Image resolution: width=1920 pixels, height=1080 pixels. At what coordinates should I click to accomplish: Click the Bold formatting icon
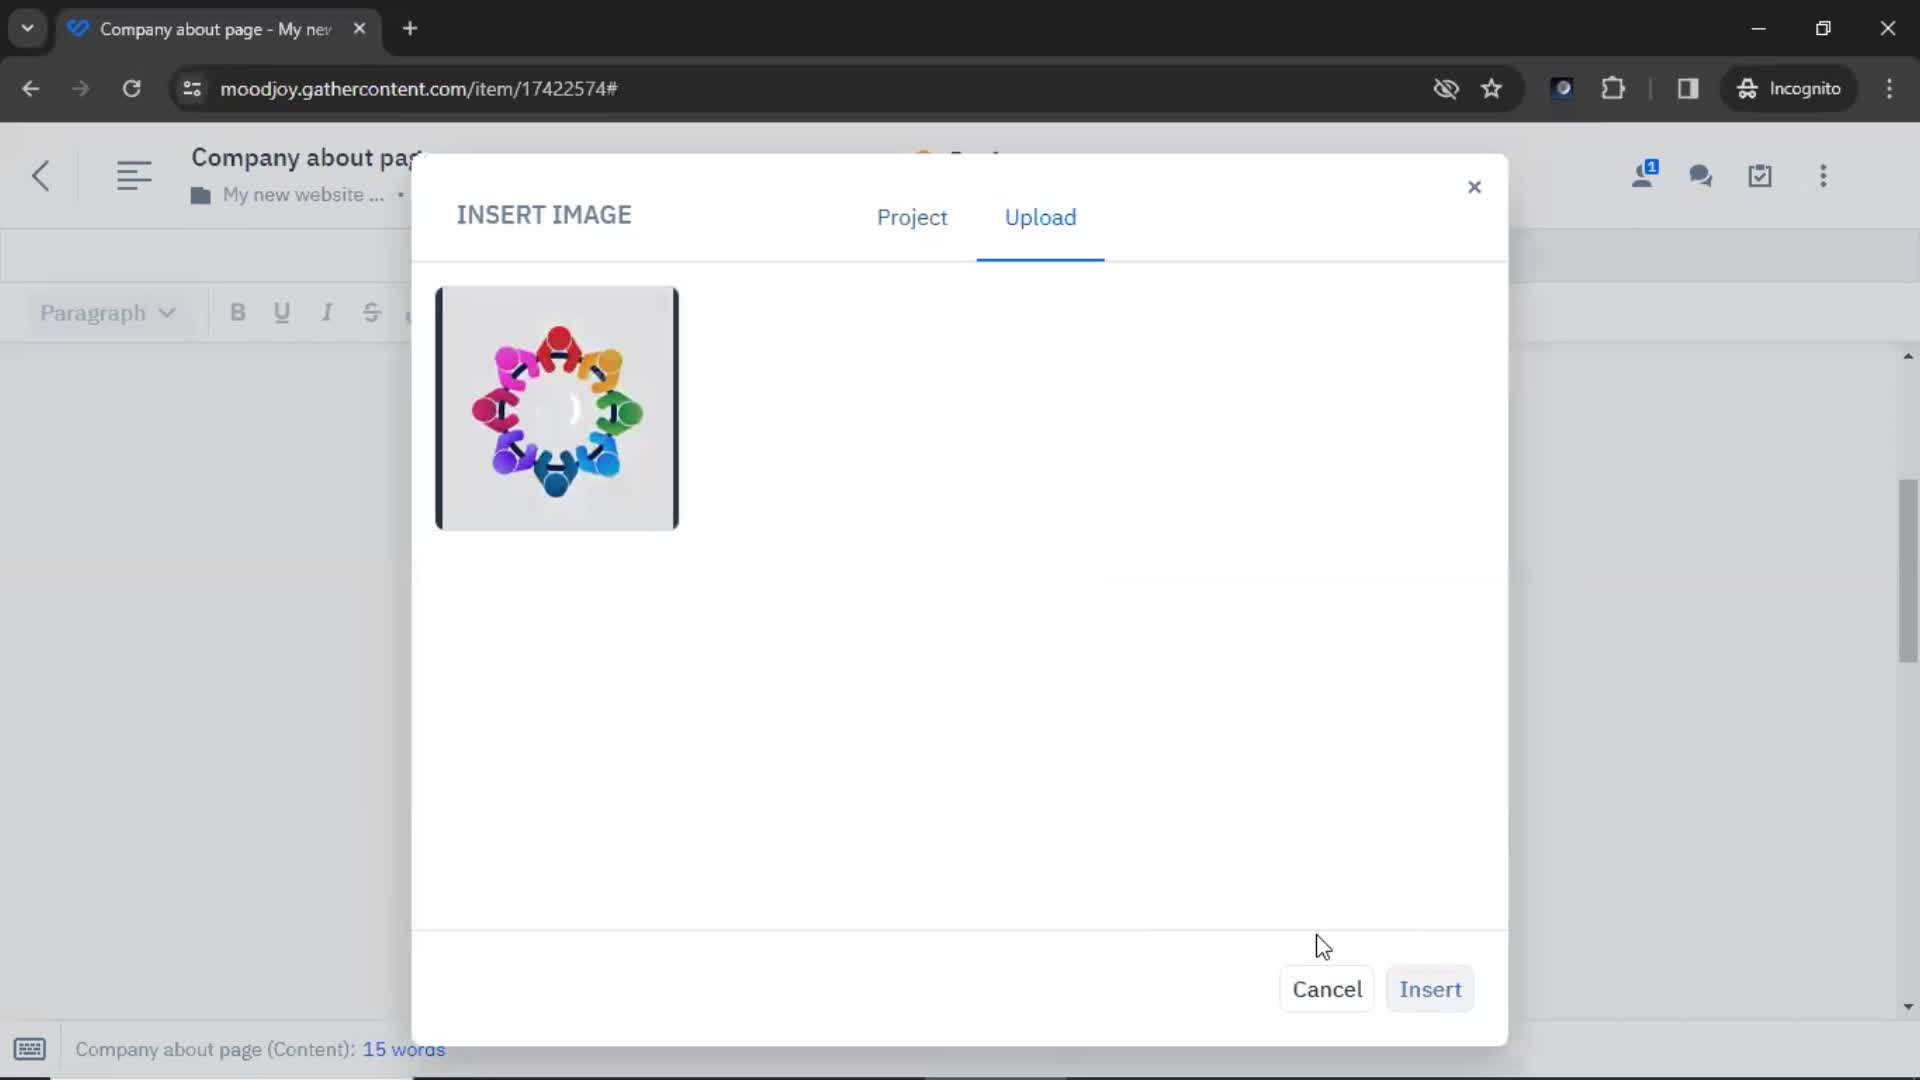tap(237, 313)
